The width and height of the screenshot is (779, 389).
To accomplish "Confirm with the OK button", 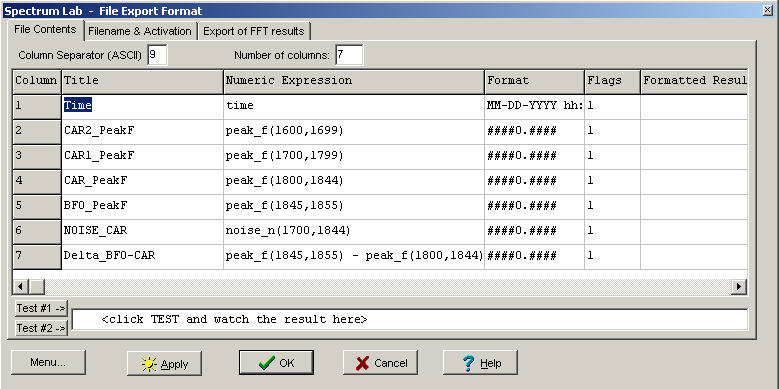I will click(276, 363).
